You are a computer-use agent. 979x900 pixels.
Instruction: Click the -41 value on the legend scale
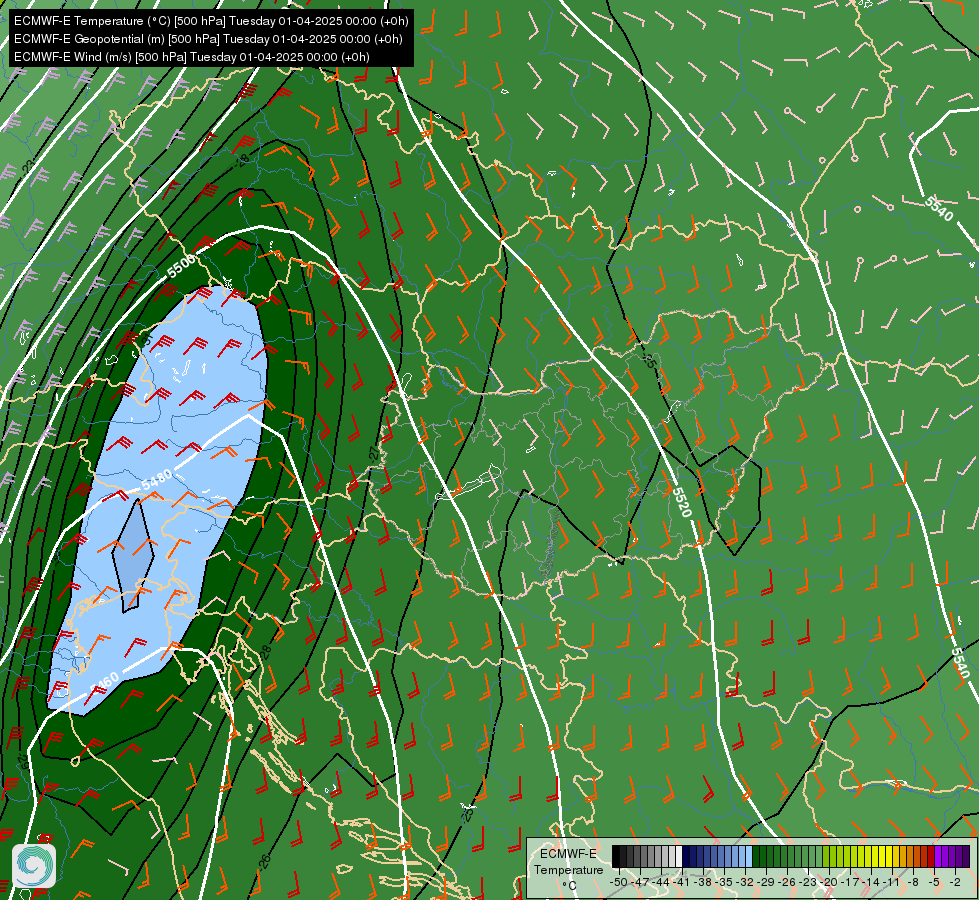point(682,882)
